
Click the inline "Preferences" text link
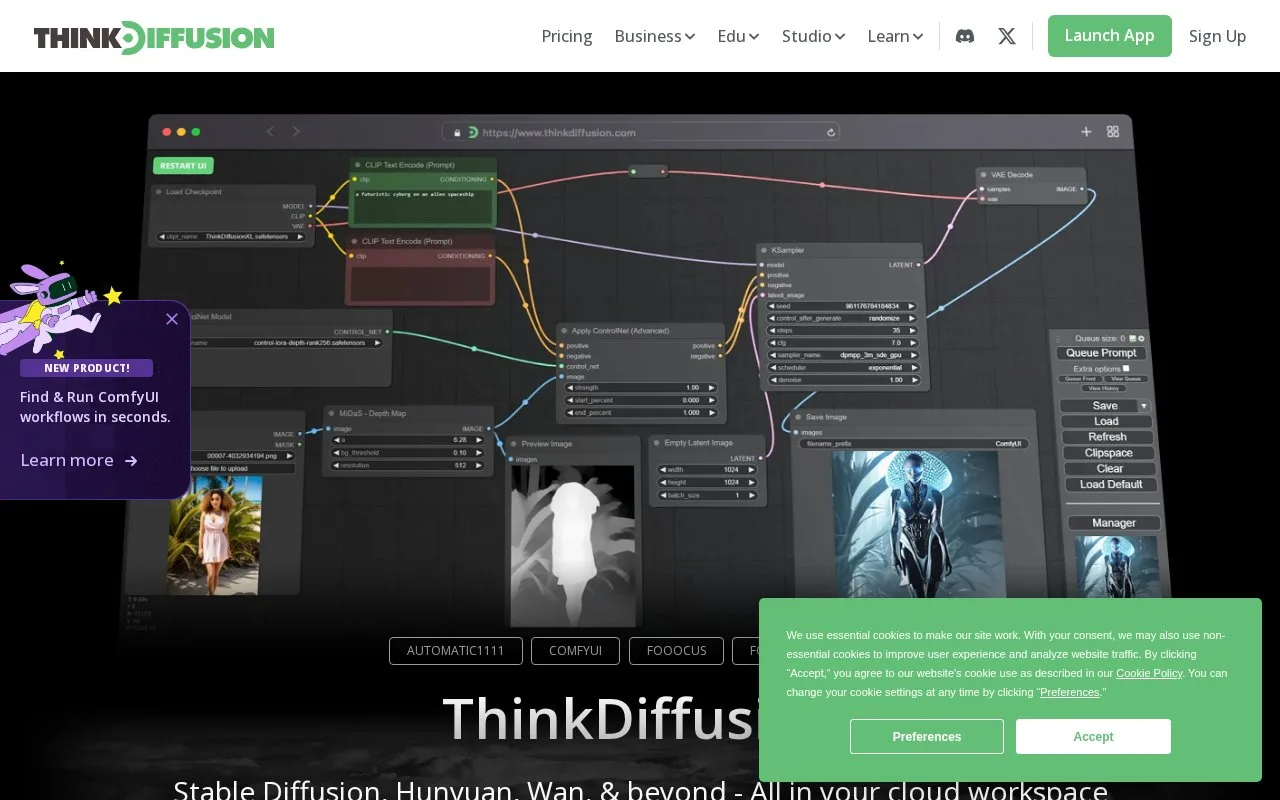1070,692
